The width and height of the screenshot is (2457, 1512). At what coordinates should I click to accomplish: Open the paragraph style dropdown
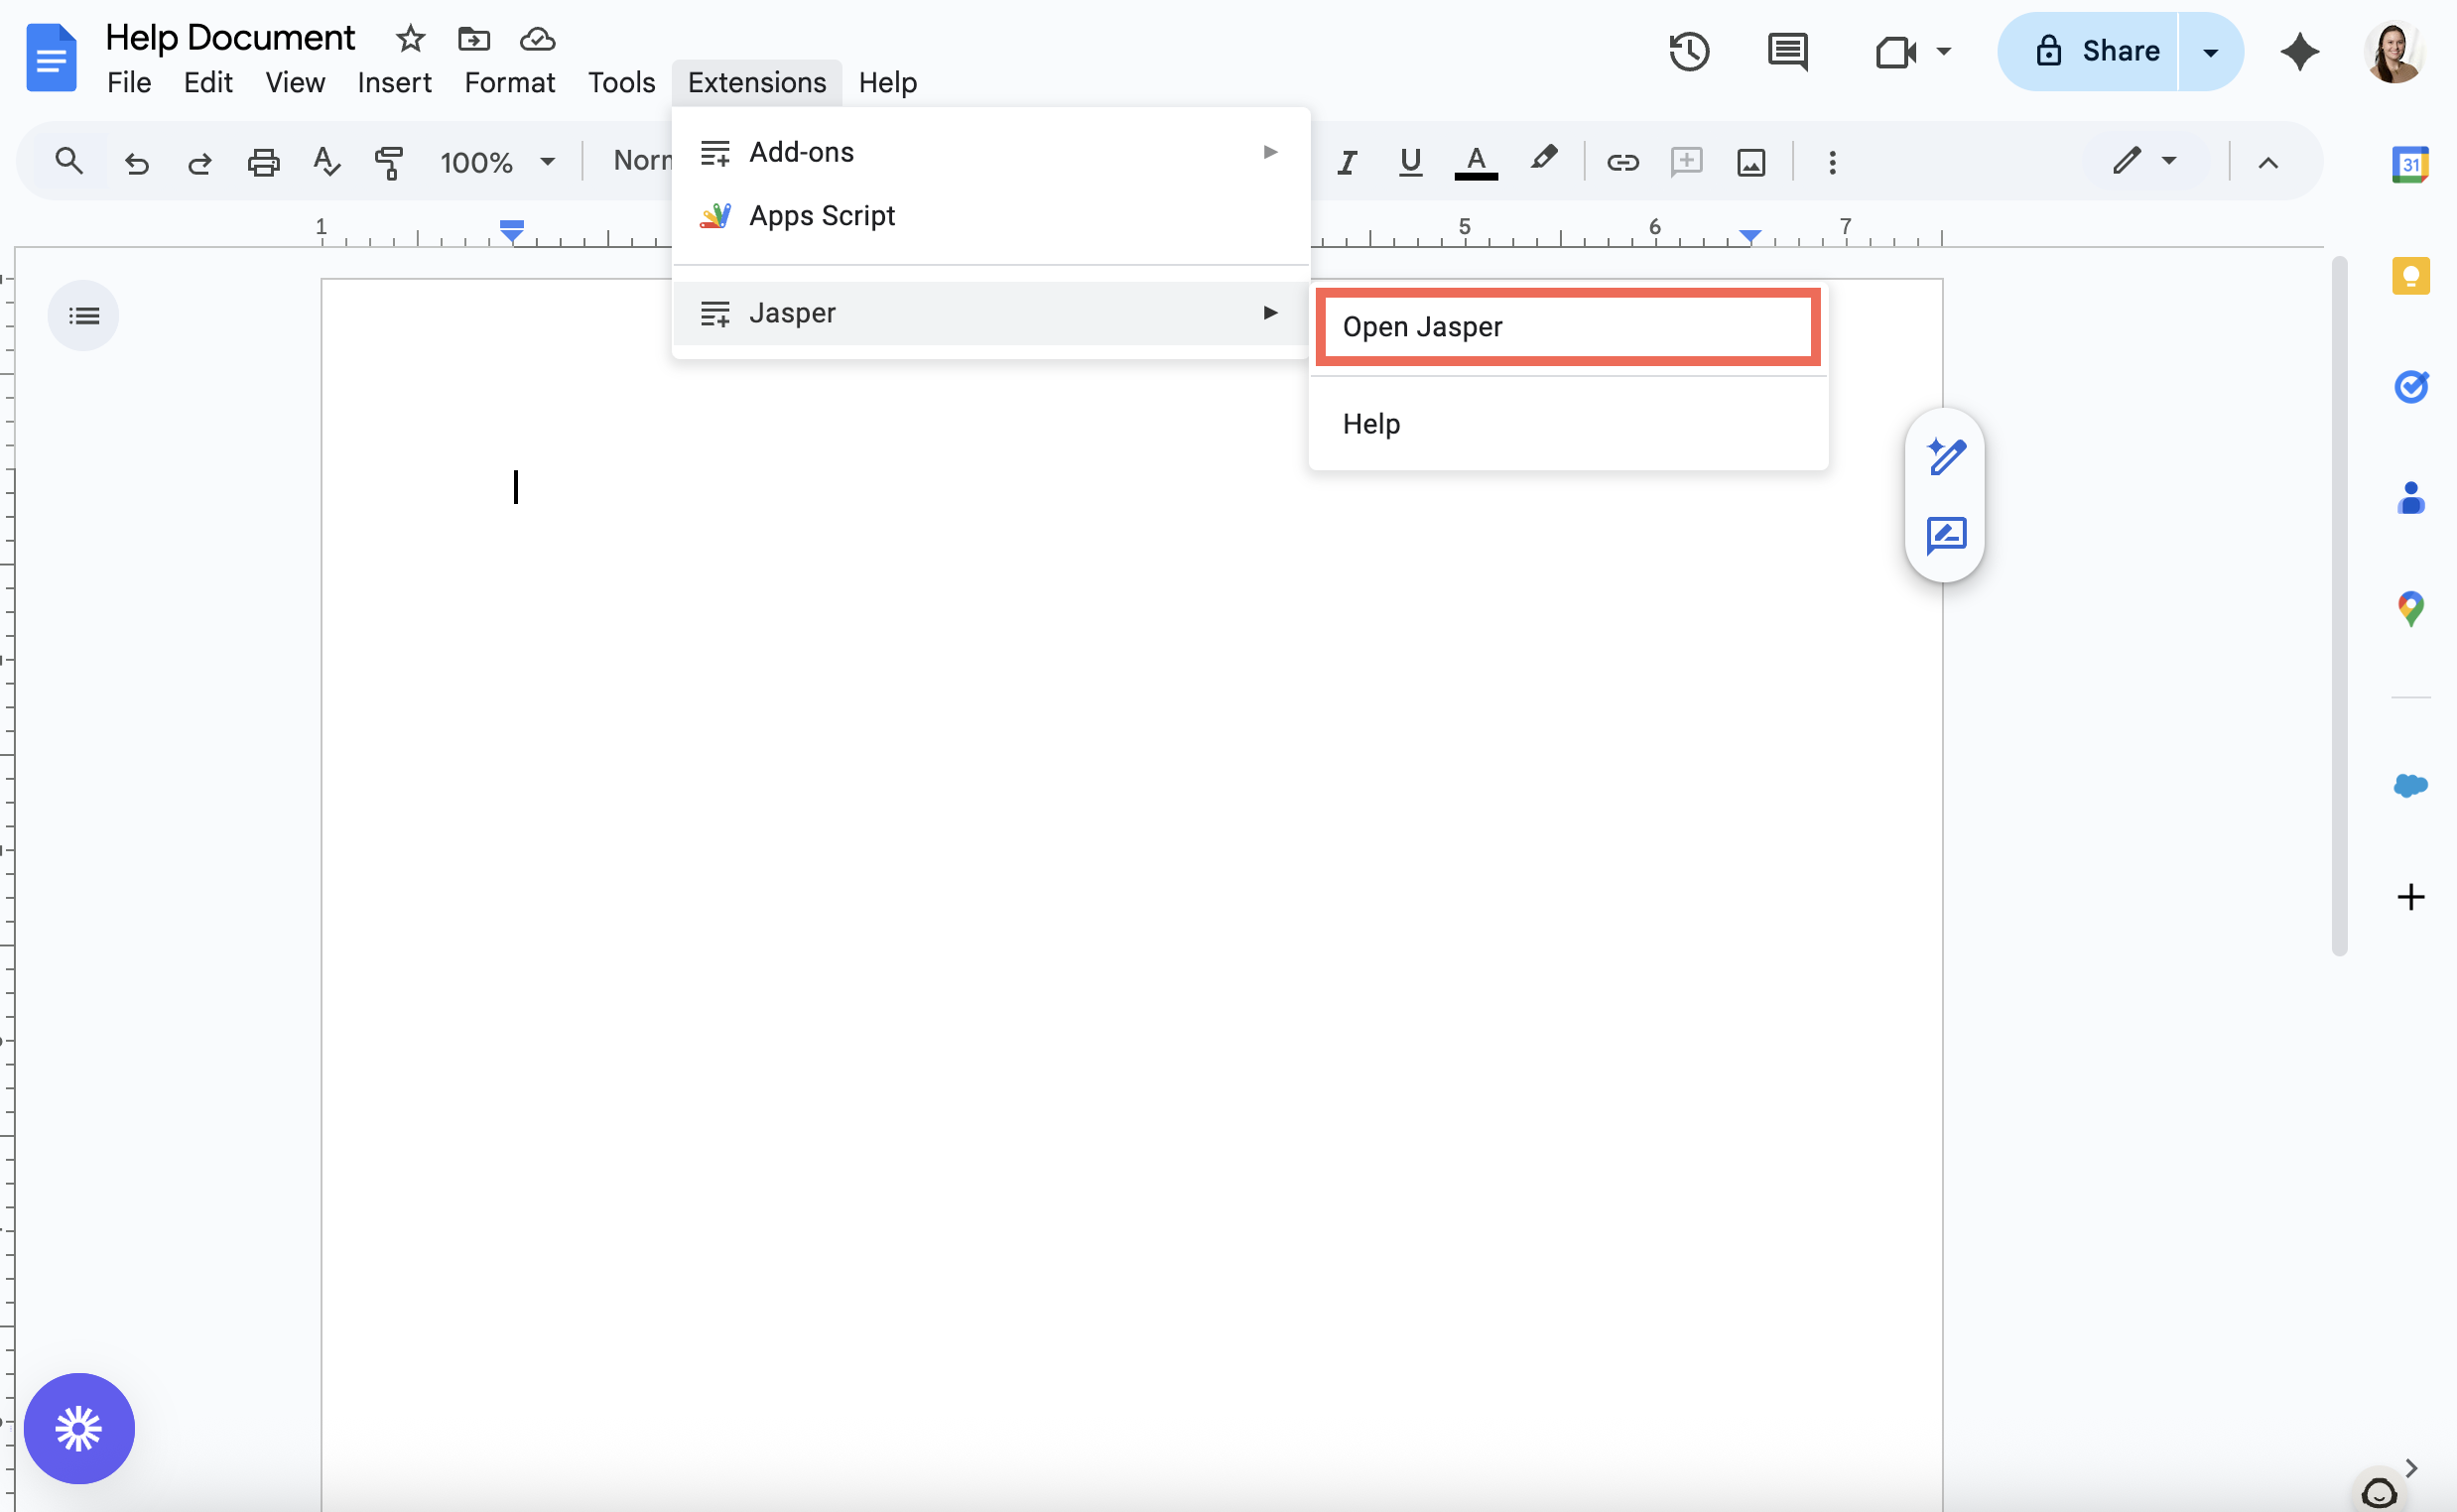[641, 161]
